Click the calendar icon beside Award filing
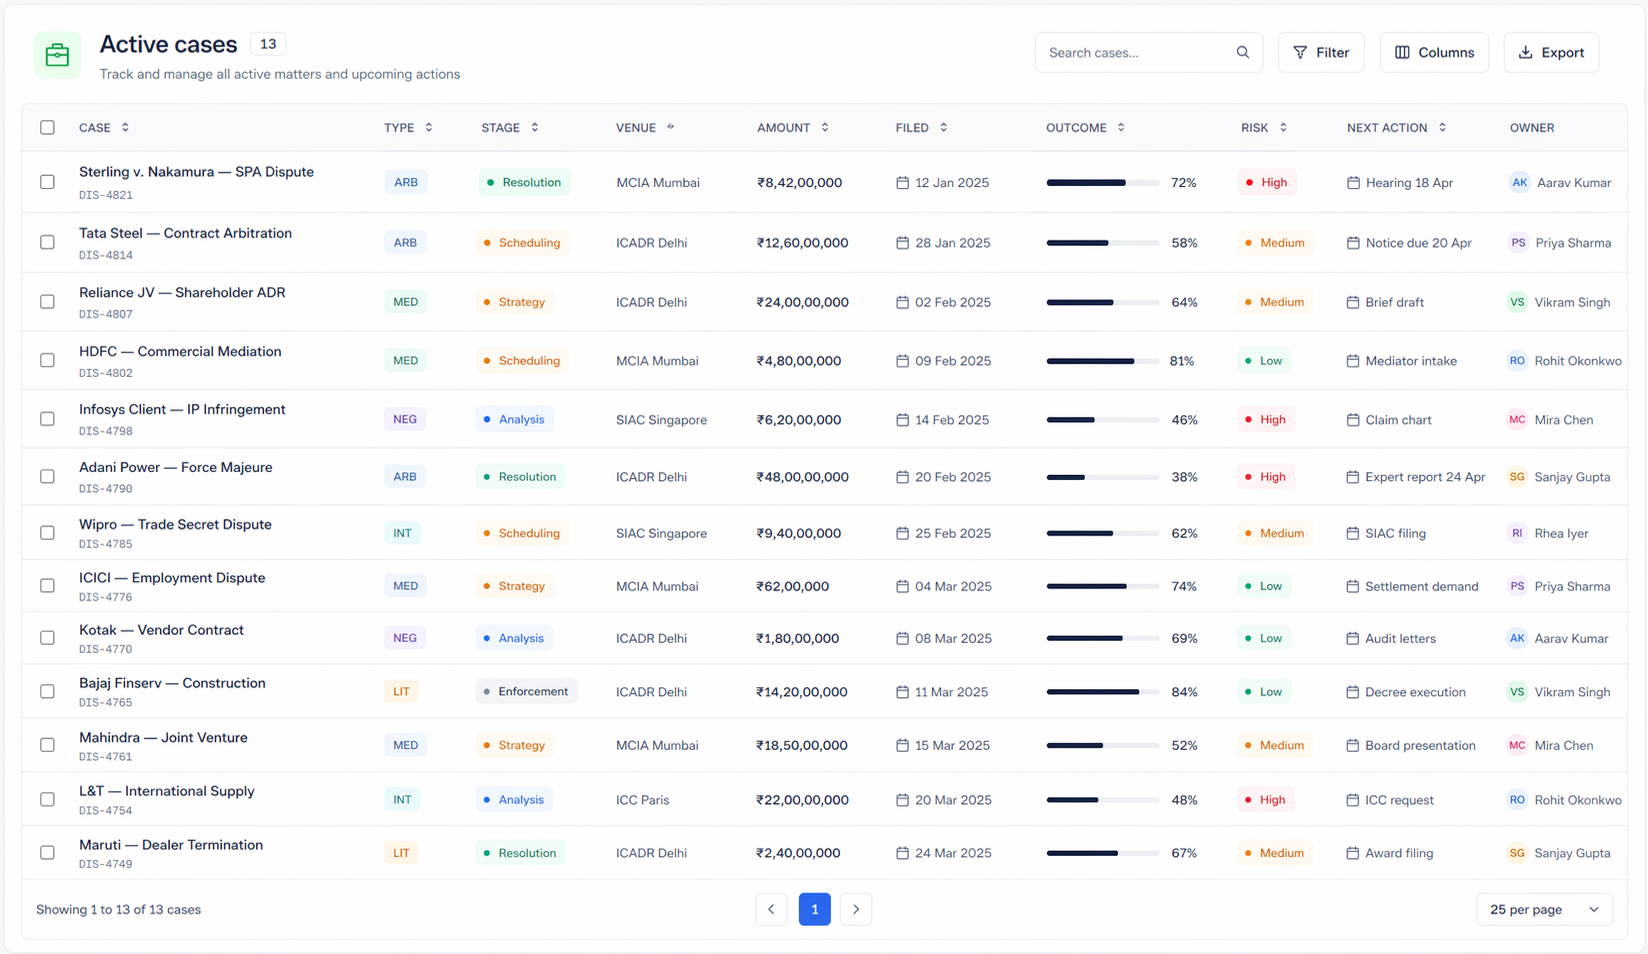1648x954 pixels. coord(1353,853)
